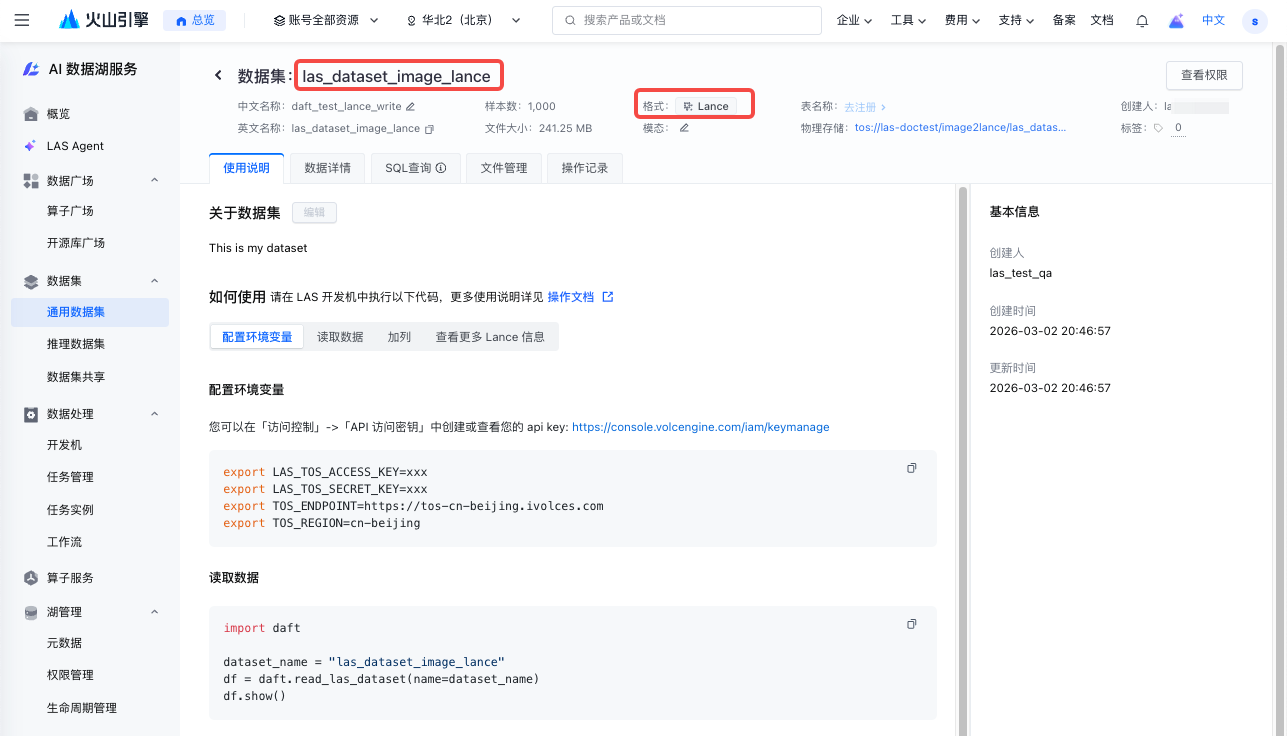Screen dimensions: 1287x736
Task: Select the 配置环境变量 code tab
Action: [x=257, y=337]
